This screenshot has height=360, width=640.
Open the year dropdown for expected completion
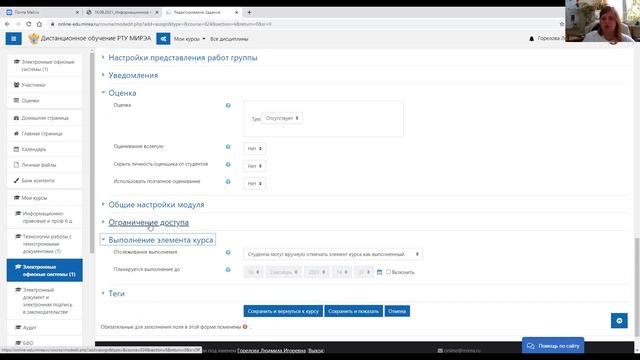pyautogui.click(x=317, y=272)
